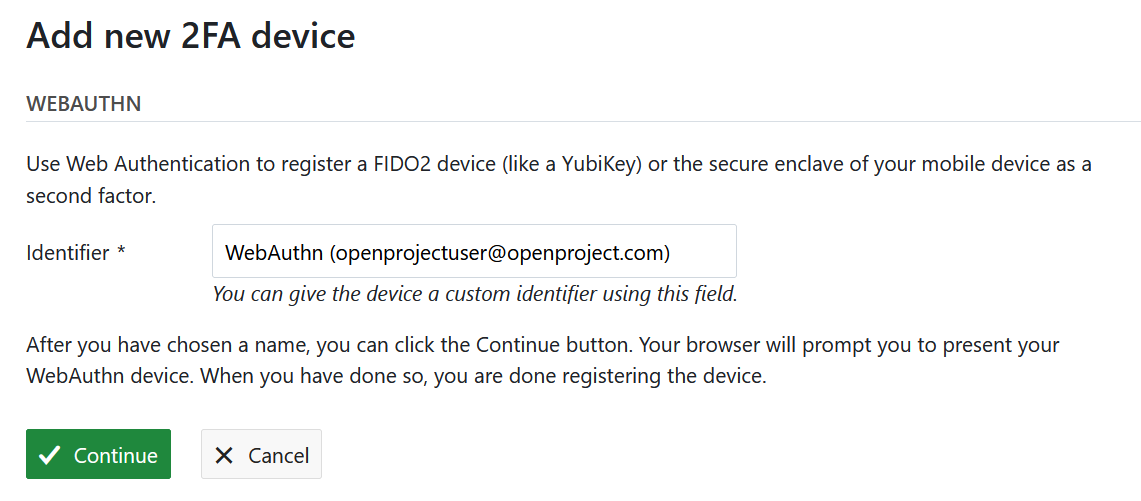Click the email address inside the Identifier field
This screenshot has height=501, width=1141.
pyautogui.click(x=500, y=253)
